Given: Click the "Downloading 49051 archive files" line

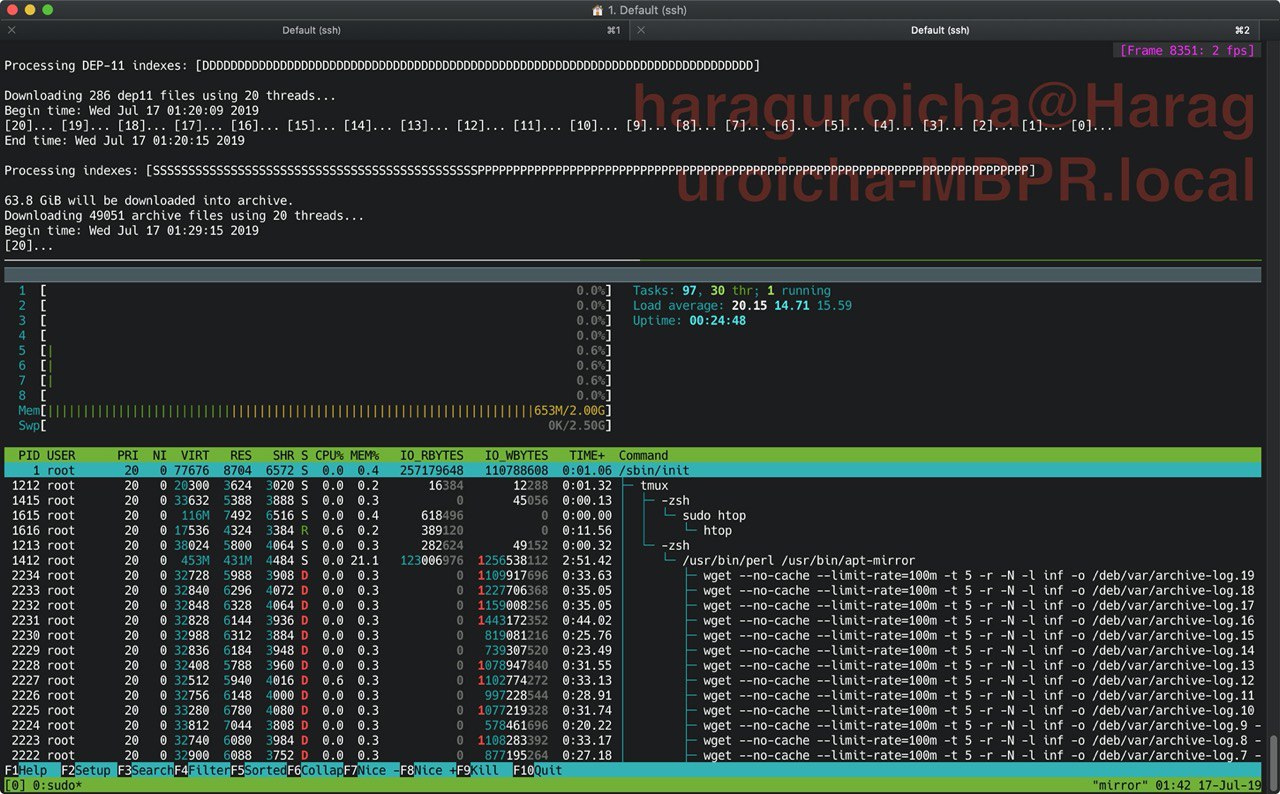Looking at the screenshot, I should coord(184,215).
